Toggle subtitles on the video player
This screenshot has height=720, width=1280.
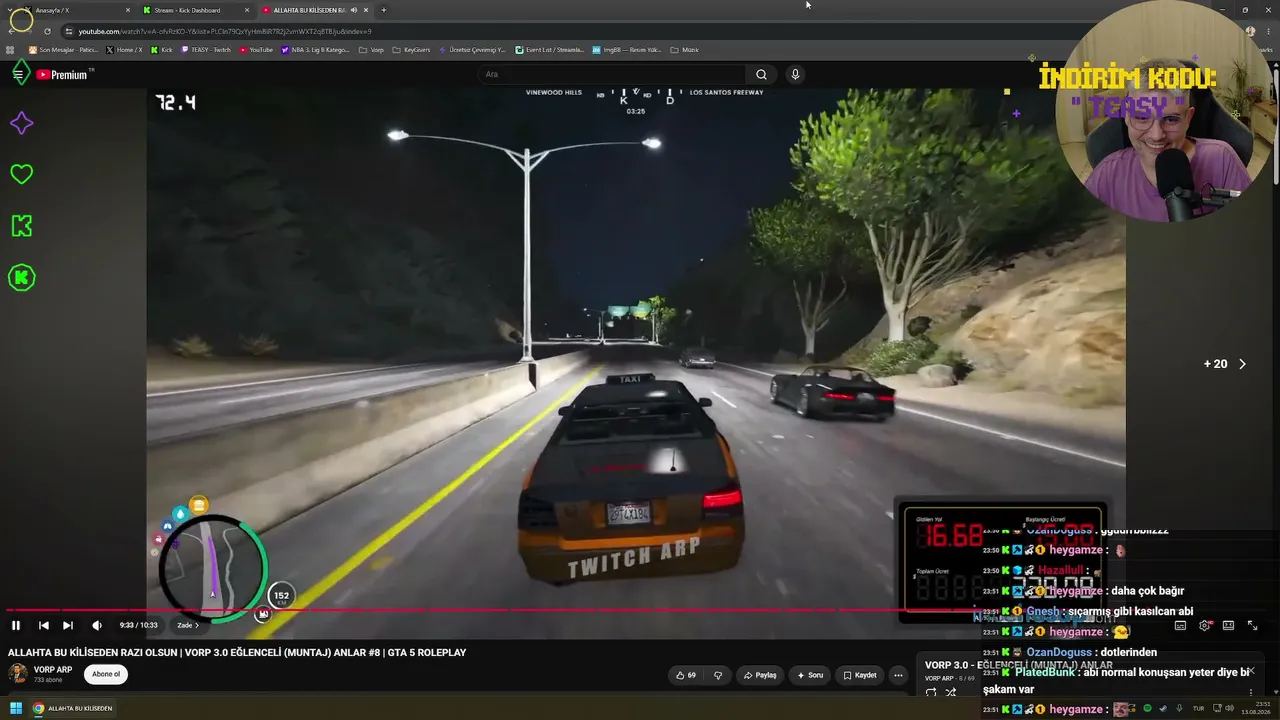[1180, 626]
